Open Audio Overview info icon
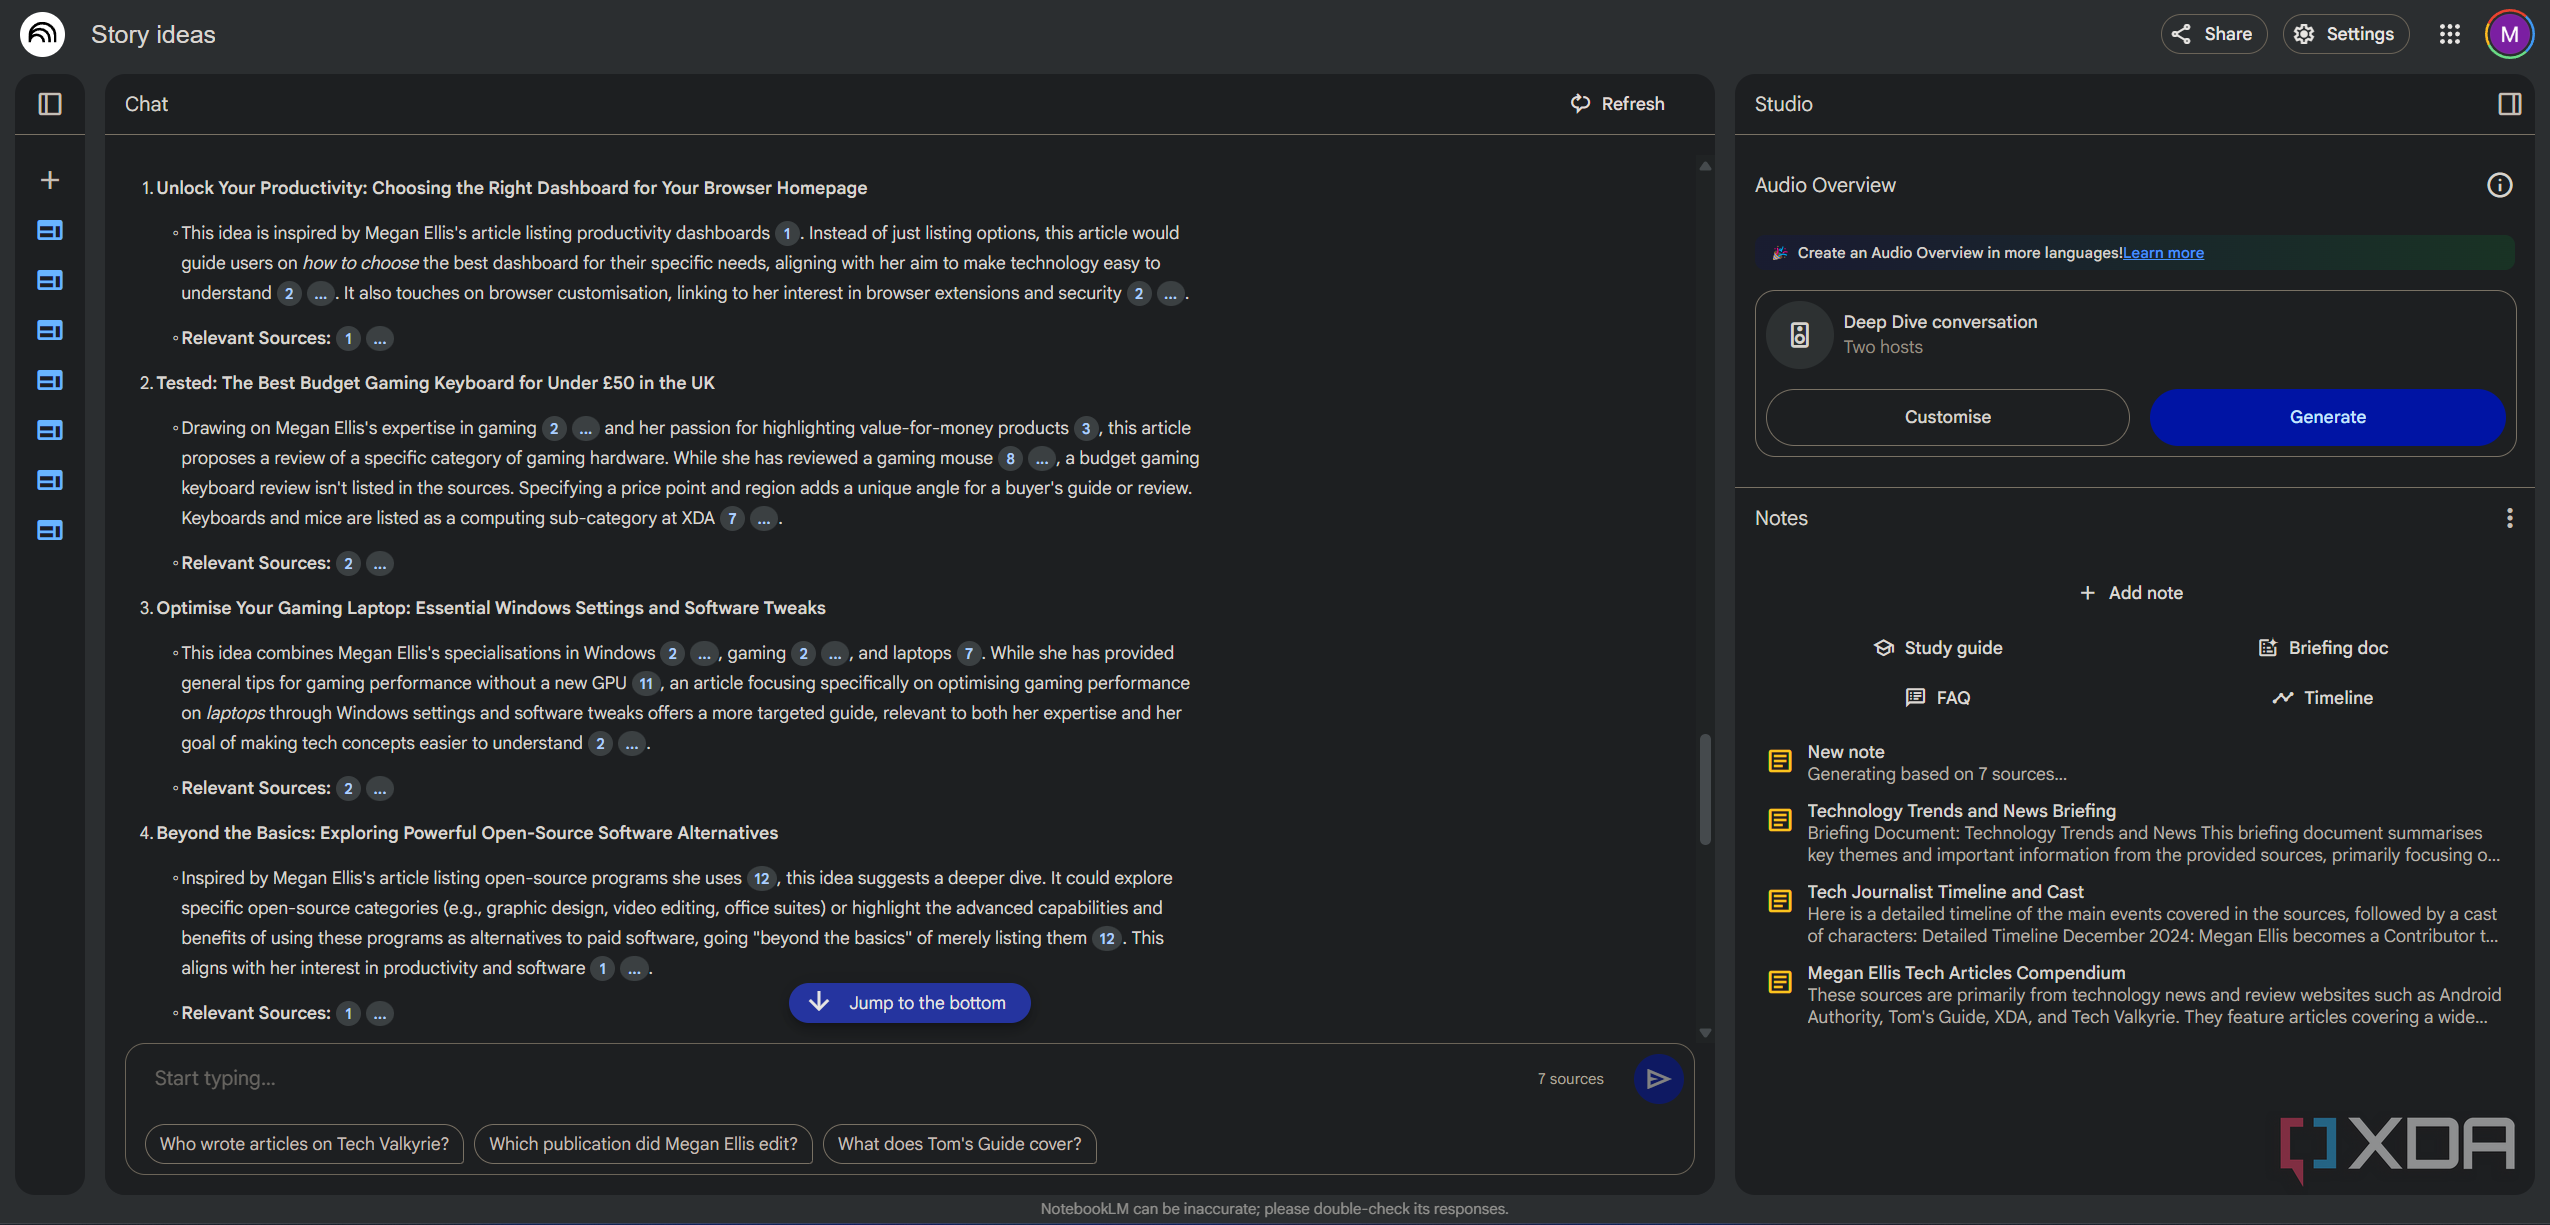2550x1225 pixels. [x=2499, y=185]
